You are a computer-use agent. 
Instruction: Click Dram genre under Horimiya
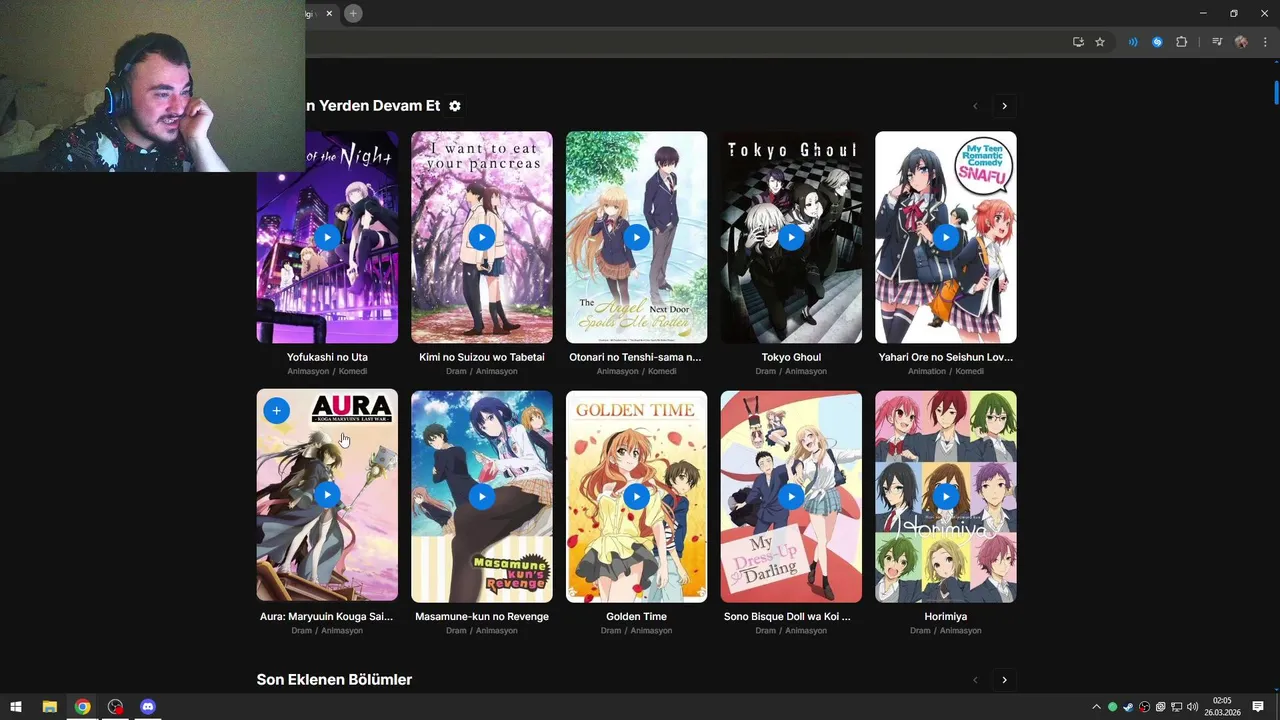click(920, 631)
